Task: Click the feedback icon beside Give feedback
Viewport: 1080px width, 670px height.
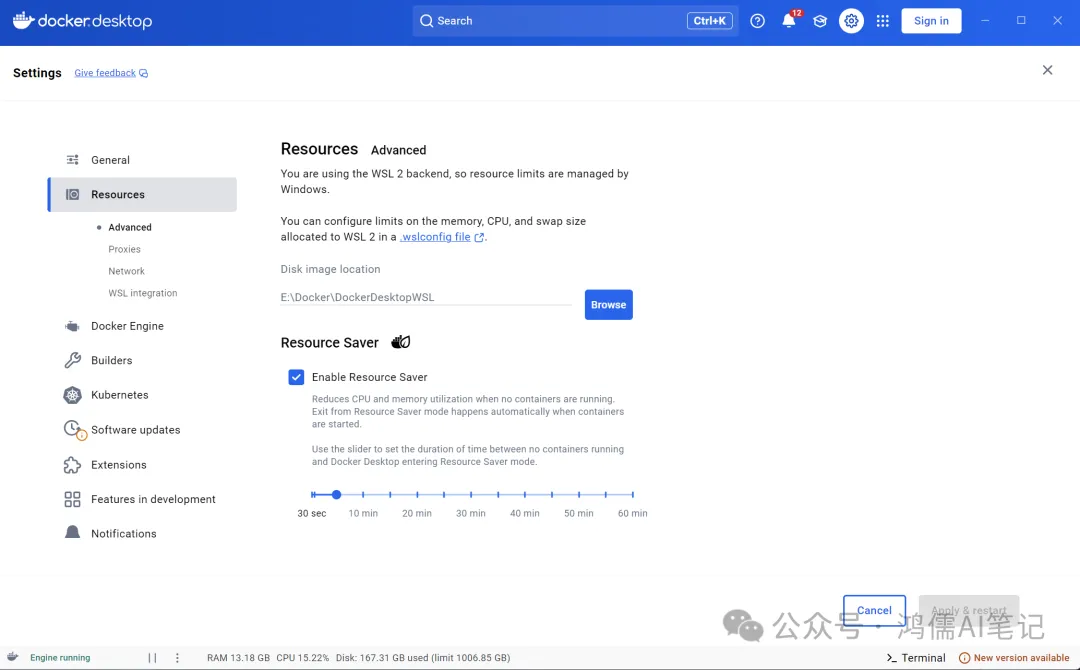Action: point(143,73)
